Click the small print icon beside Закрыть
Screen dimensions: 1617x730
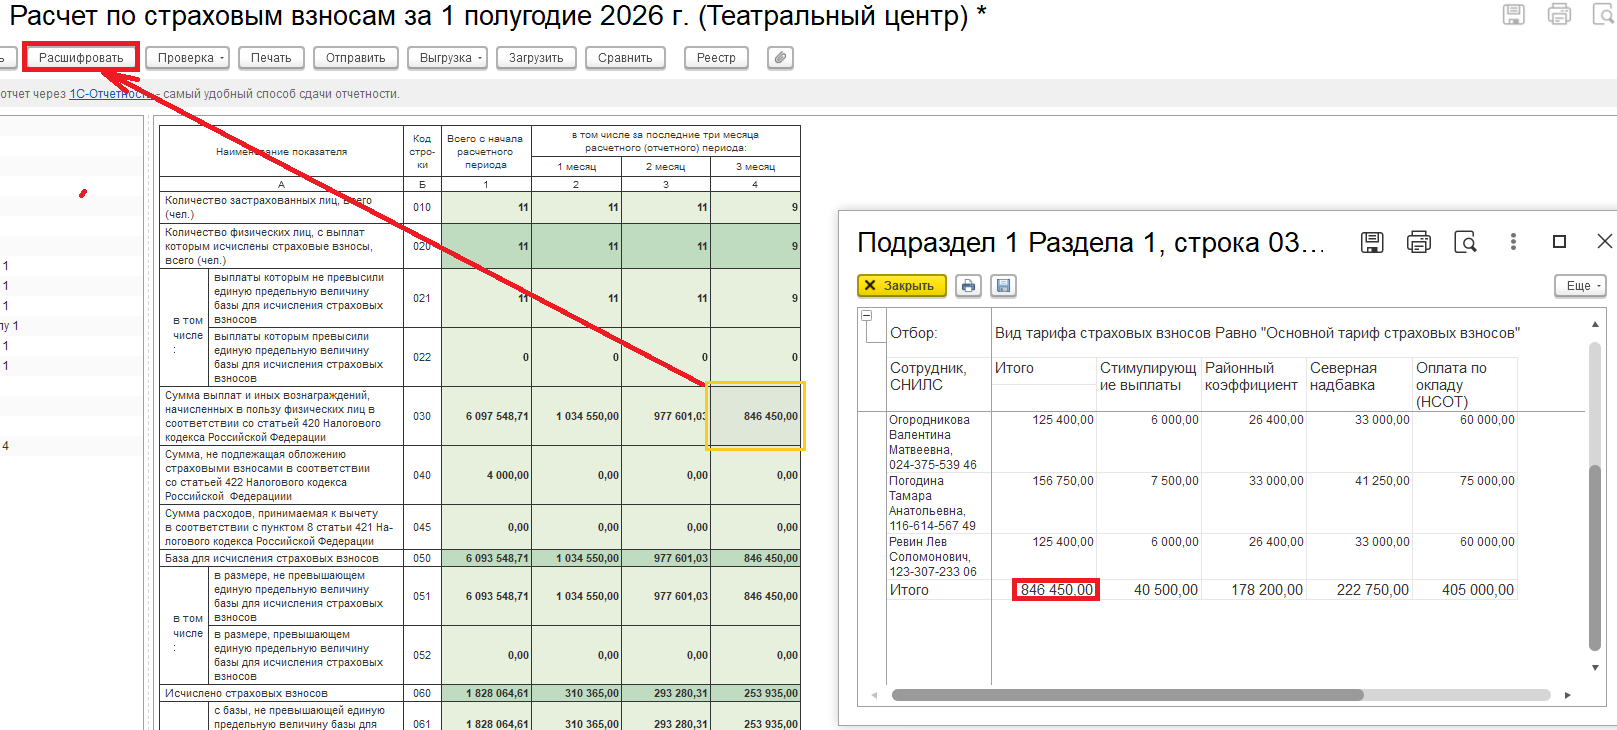(x=968, y=286)
